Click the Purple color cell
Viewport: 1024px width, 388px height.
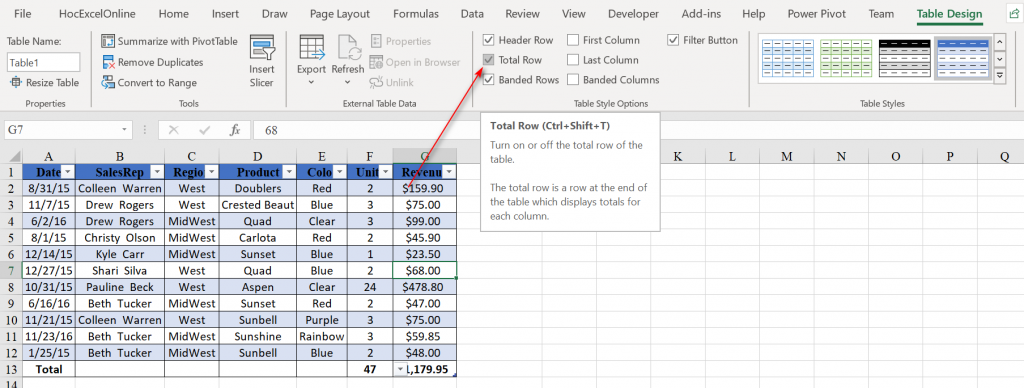click(x=322, y=320)
